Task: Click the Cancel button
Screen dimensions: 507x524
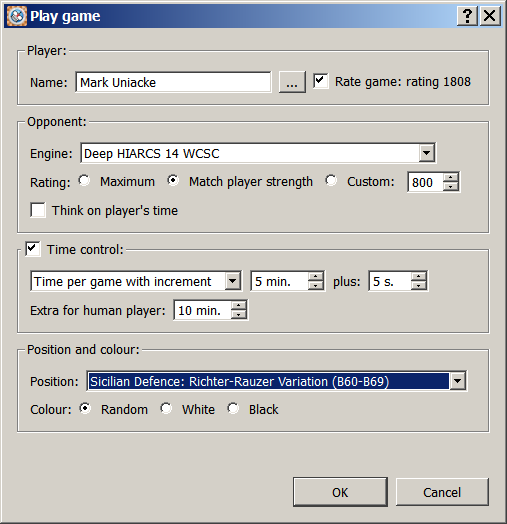Action: 442,492
